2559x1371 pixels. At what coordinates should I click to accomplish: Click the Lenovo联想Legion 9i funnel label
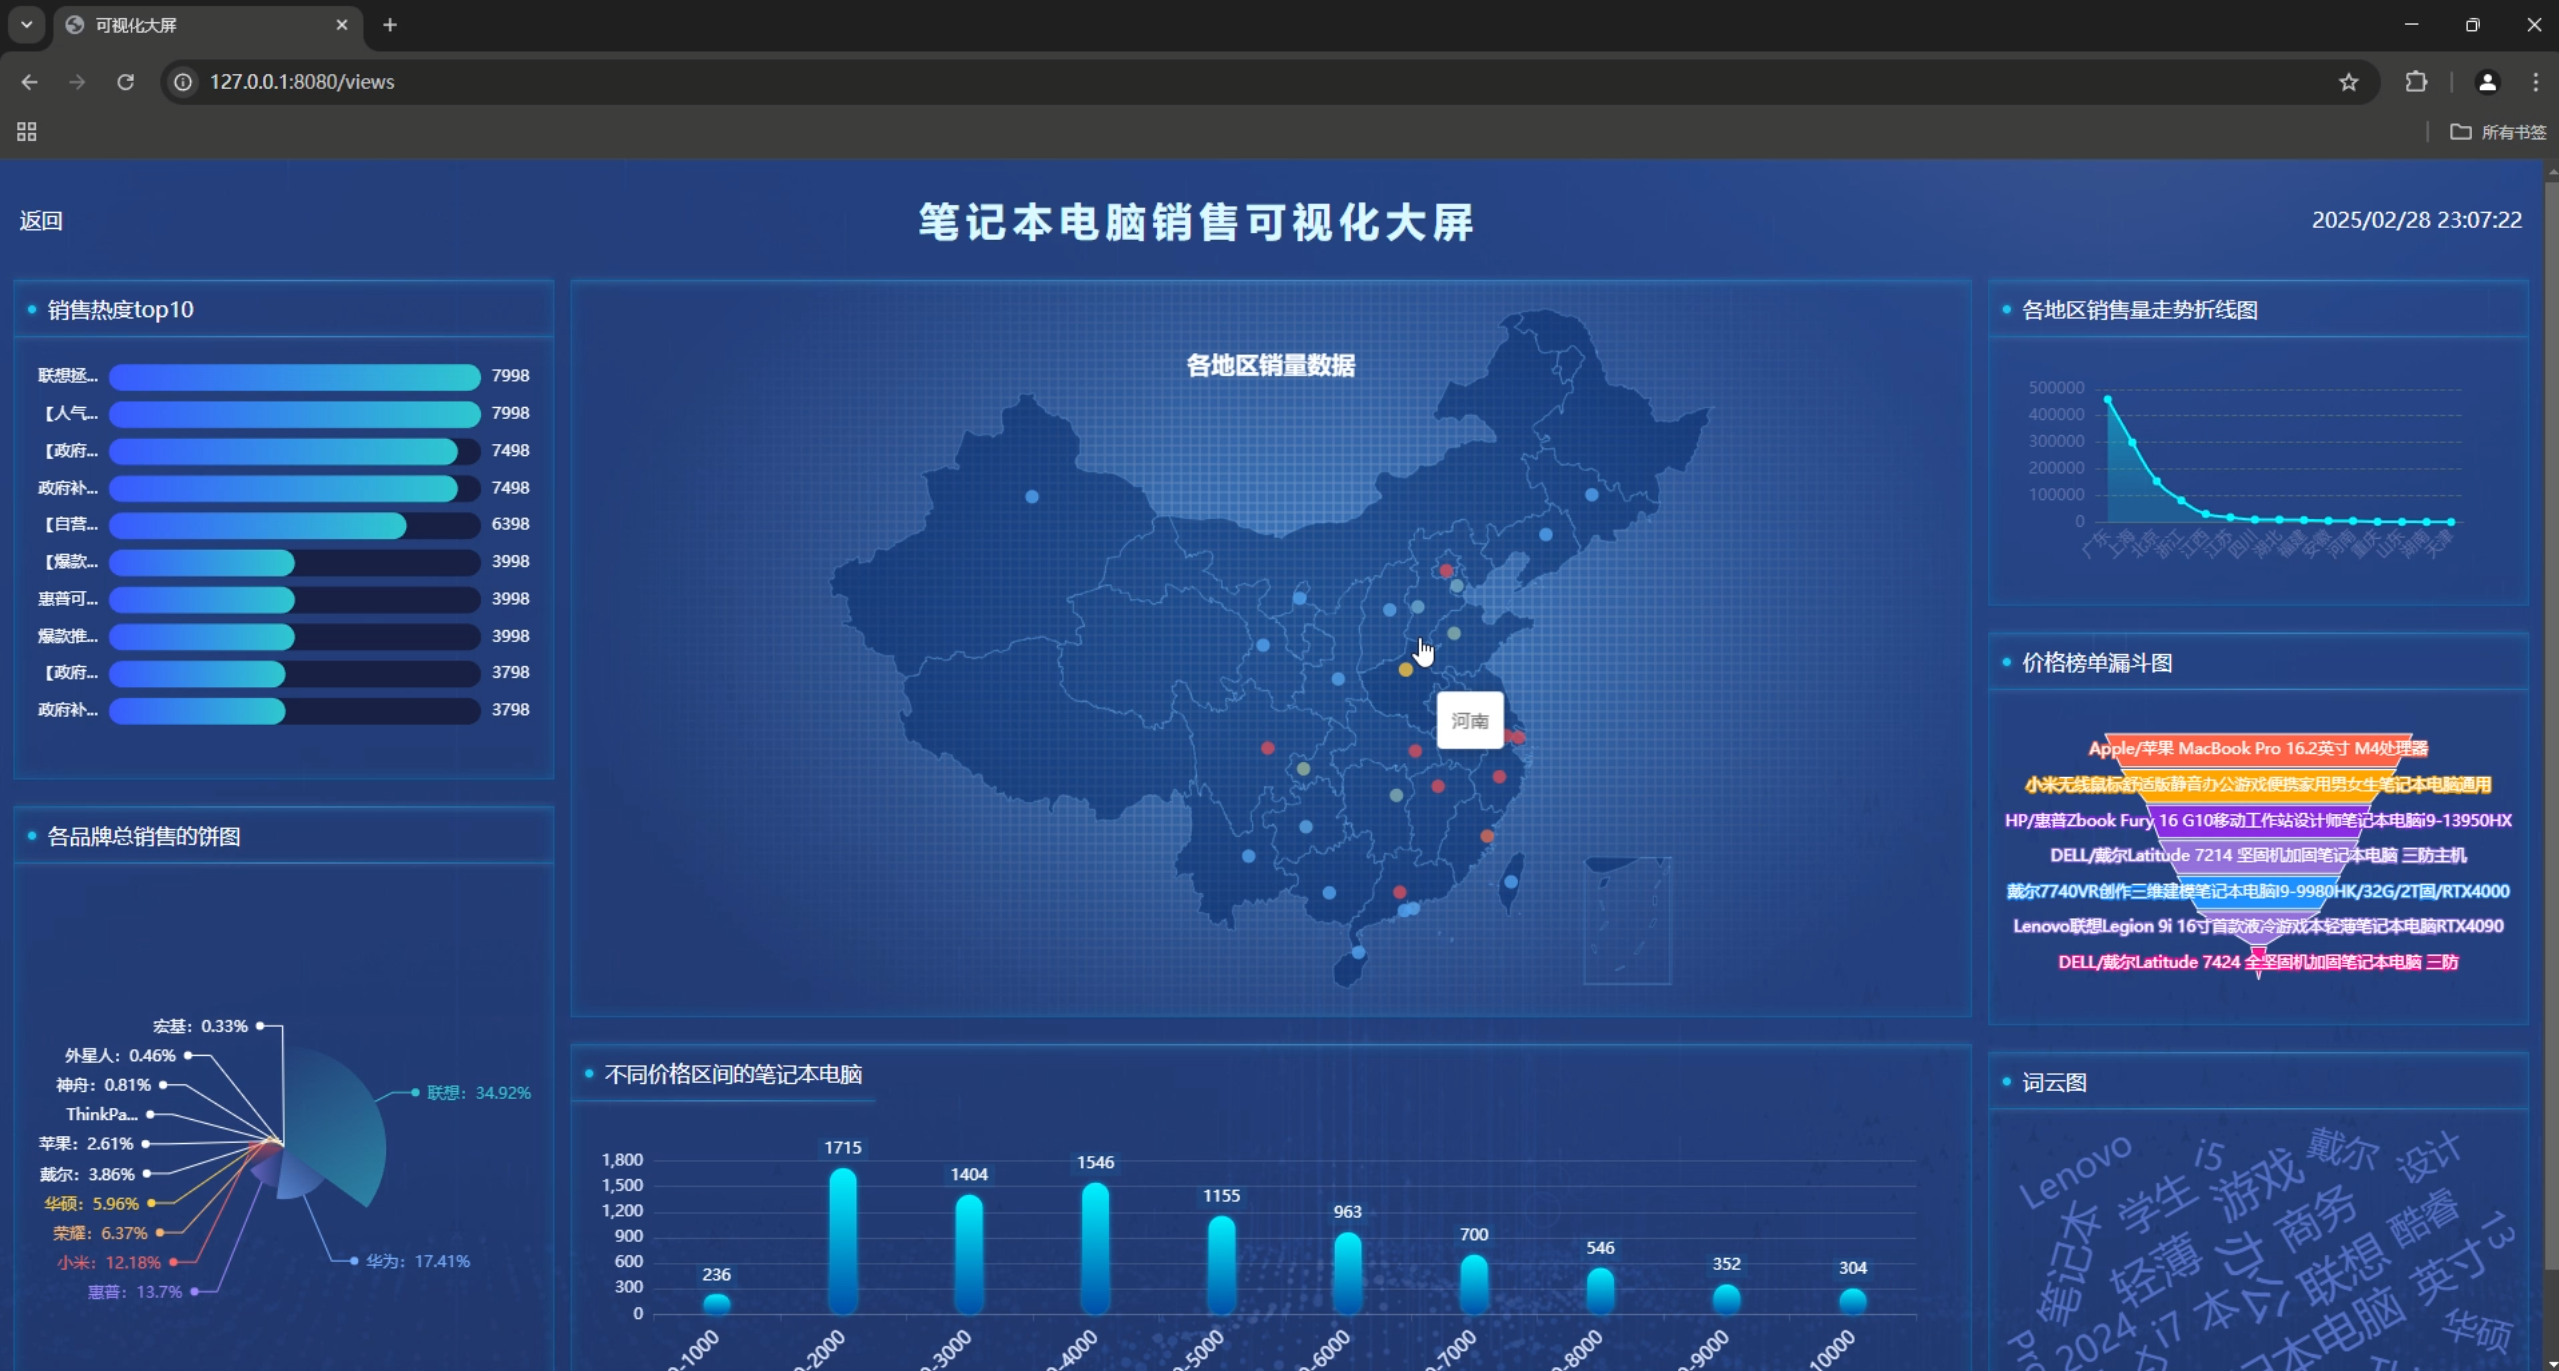tap(2258, 927)
